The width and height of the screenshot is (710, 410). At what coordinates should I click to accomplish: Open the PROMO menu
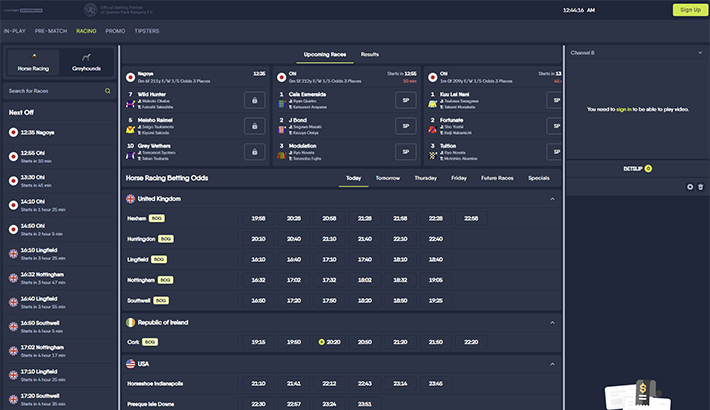pos(115,31)
